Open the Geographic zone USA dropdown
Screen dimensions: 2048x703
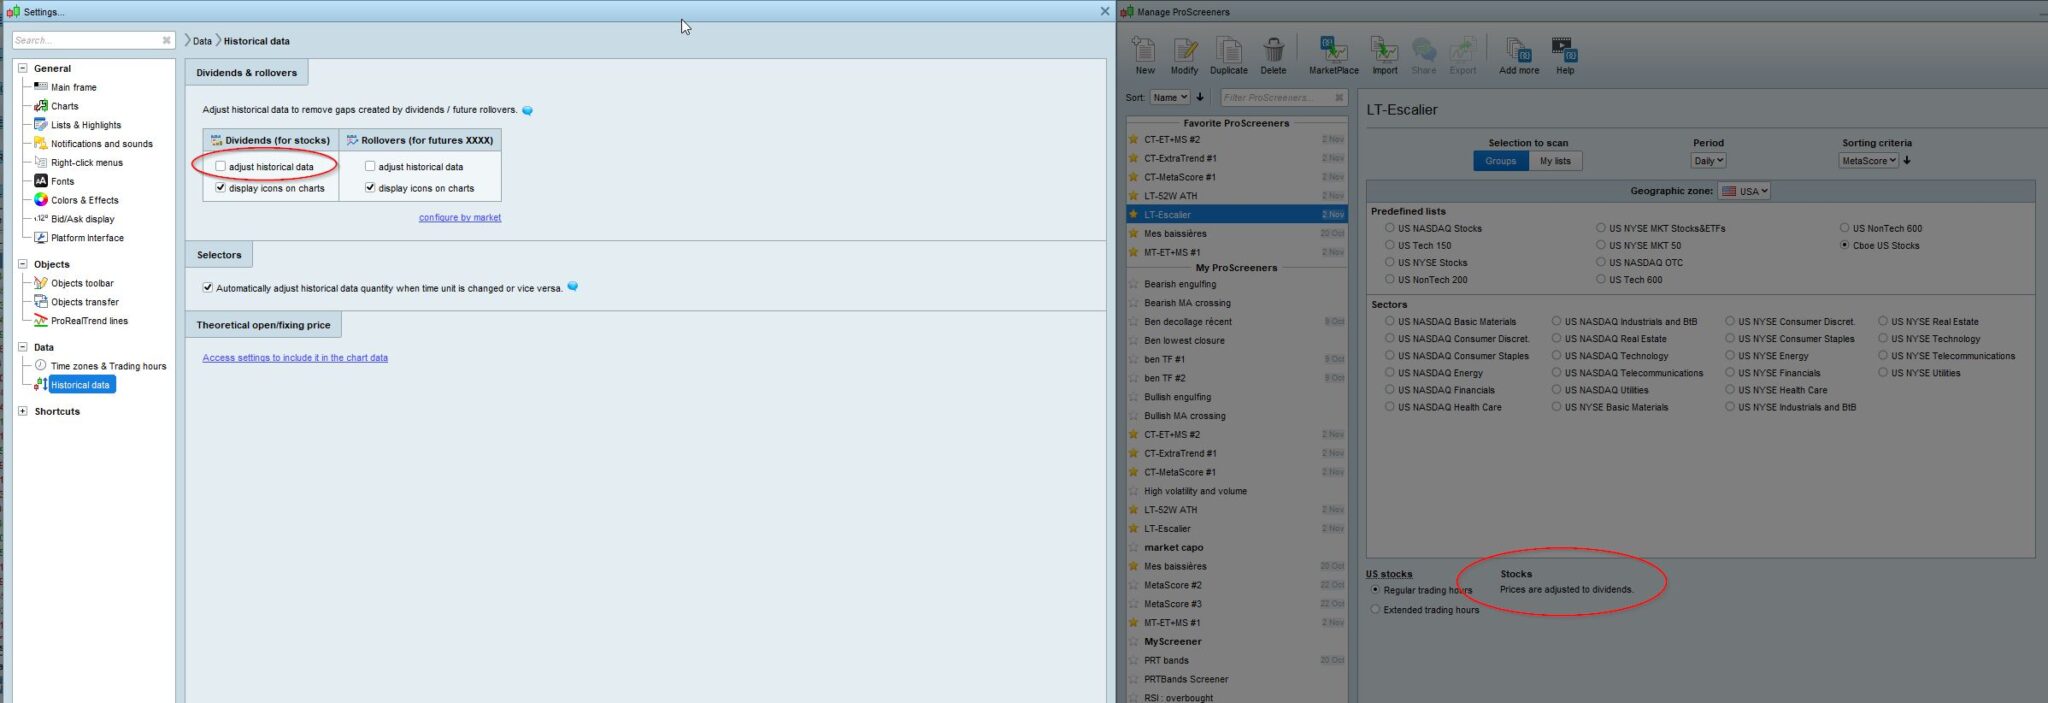pyautogui.click(x=1744, y=191)
